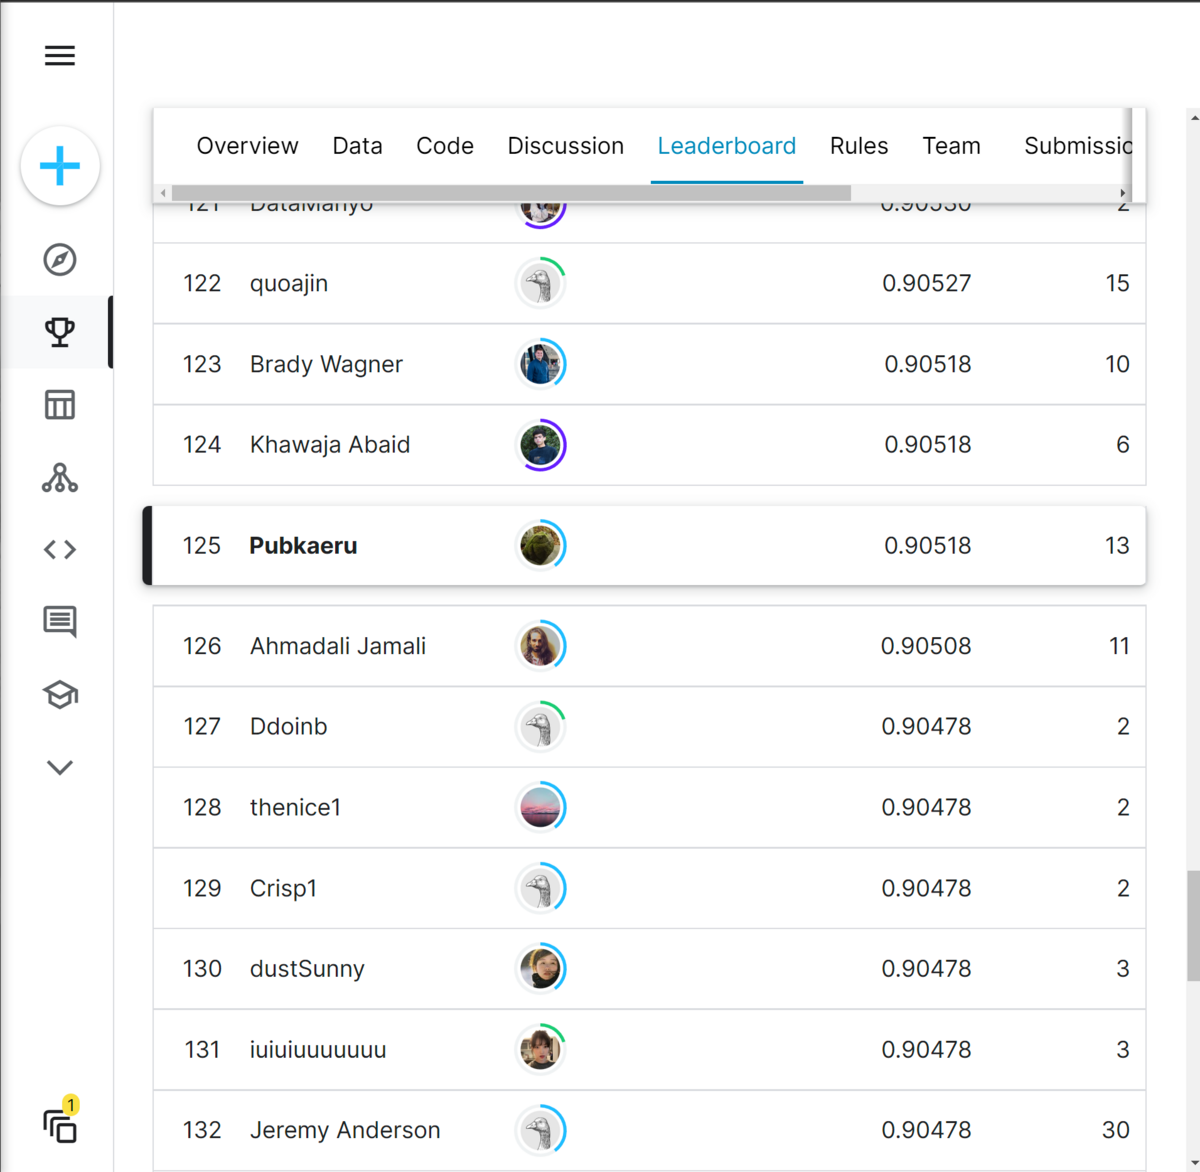Open the Datasets icon in the sidebar
This screenshot has height=1172, width=1200.
pyautogui.click(x=59, y=405)
